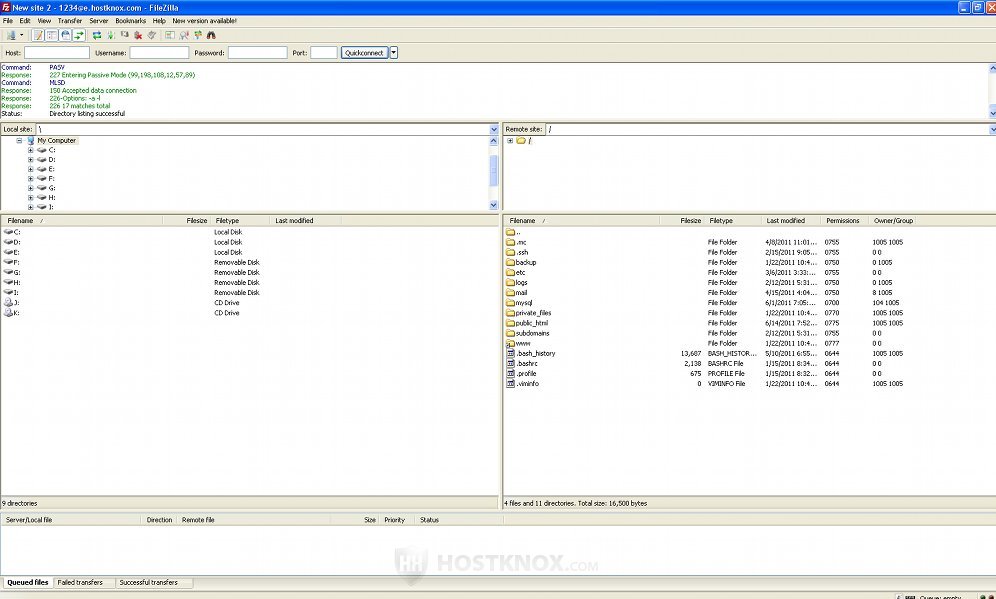Viewport: 996px width, 599px height.
Task: Toggle the message log display
Action: (38, 36)
